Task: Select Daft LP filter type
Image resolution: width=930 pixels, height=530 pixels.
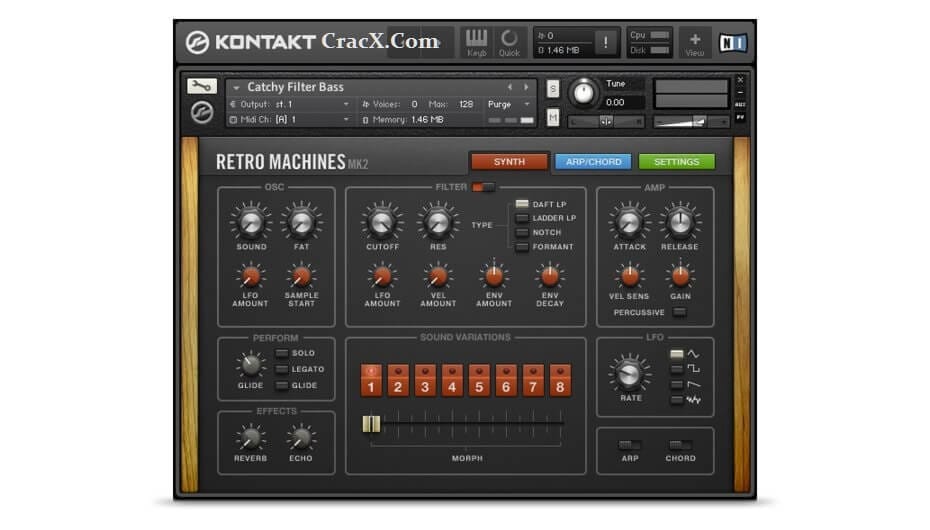Action: (x=522, y=204)
